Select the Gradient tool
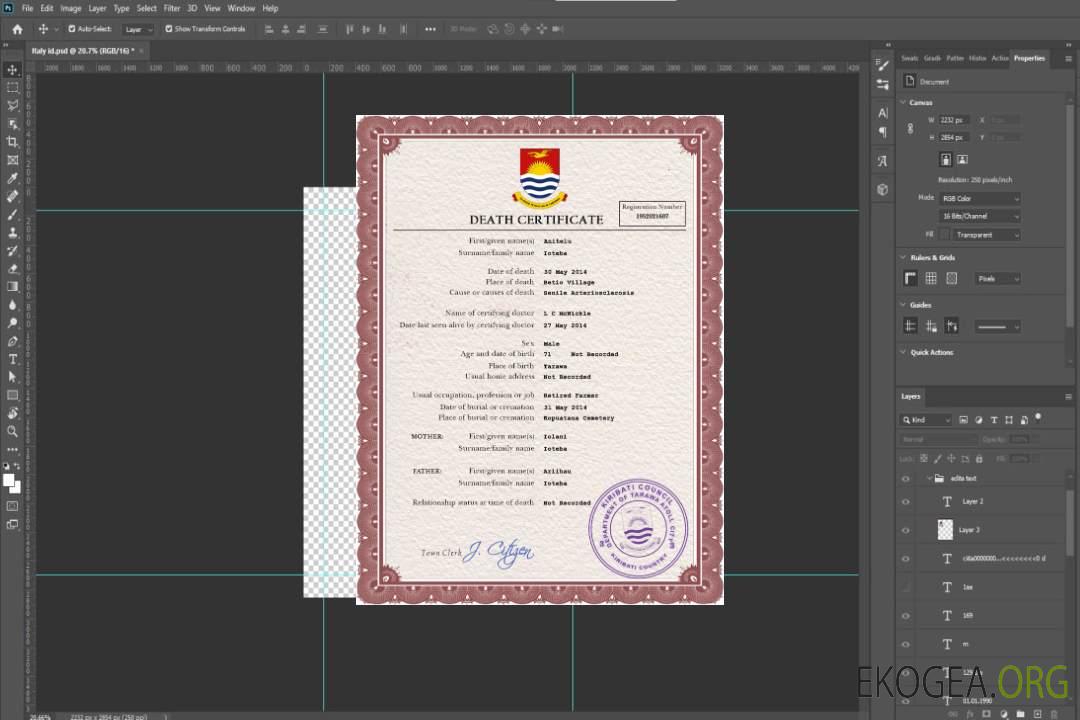The height and width of the screenshot is (720, 1080). [12, 287]
